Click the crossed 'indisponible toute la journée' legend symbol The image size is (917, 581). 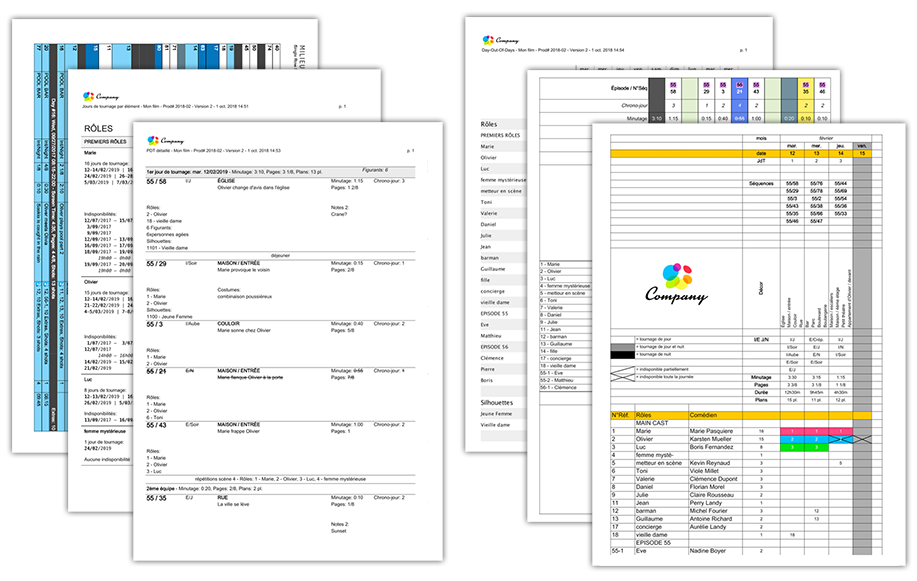[622, 377]
